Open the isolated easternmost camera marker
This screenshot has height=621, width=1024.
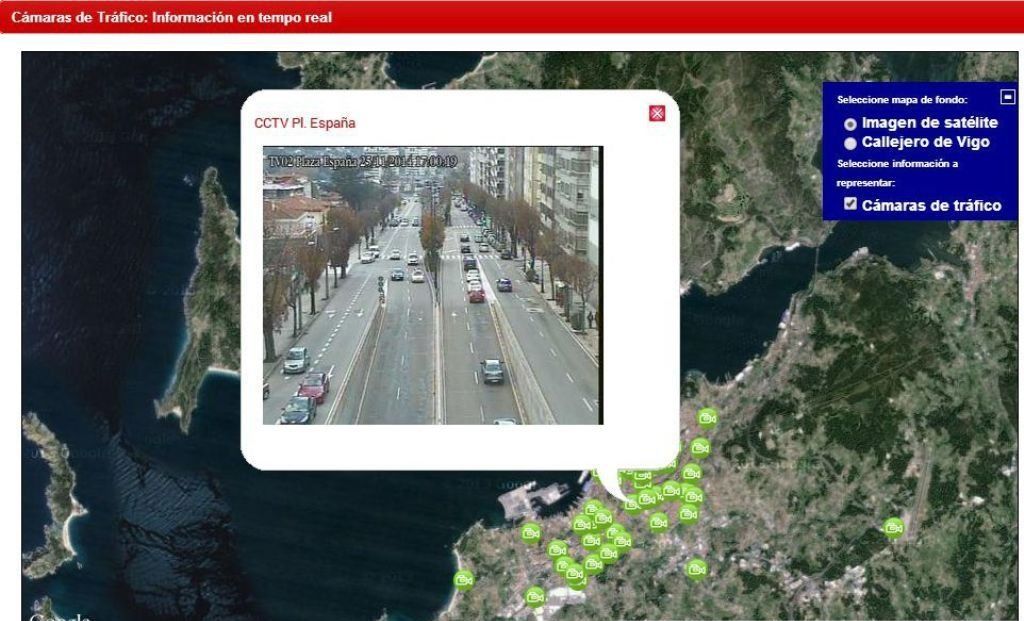(893, 527)
